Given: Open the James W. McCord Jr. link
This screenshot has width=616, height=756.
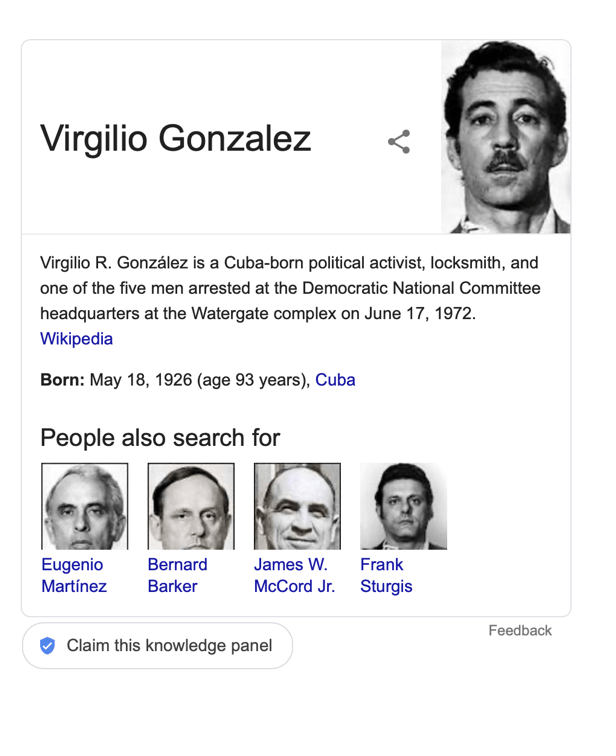Looking at the screenshot, I should tap(294, 575).
